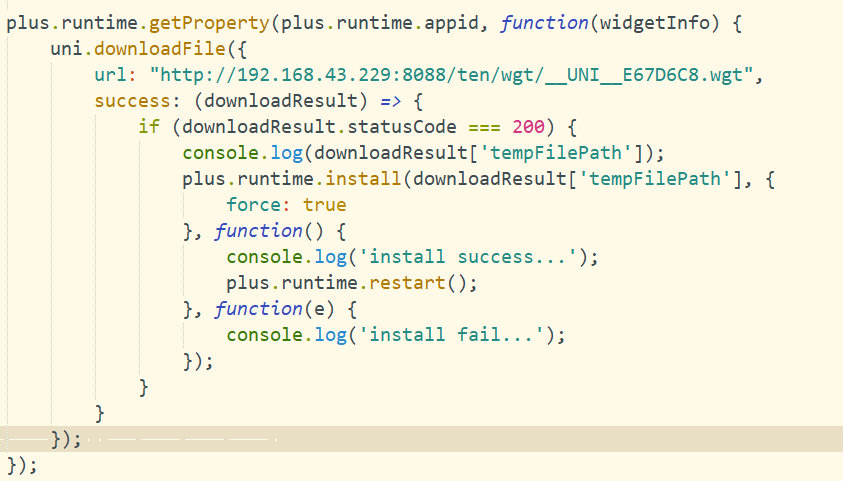The image size is (843, 481).
Task: Click the getProperty method name
Action: coord(209,23)
